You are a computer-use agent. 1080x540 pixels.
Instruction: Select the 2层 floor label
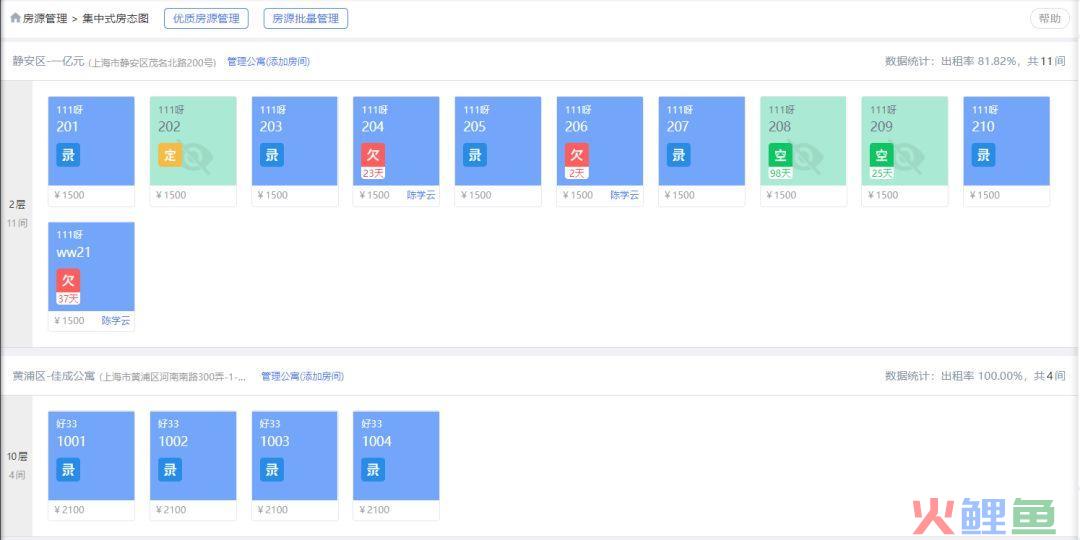(17, 205)
